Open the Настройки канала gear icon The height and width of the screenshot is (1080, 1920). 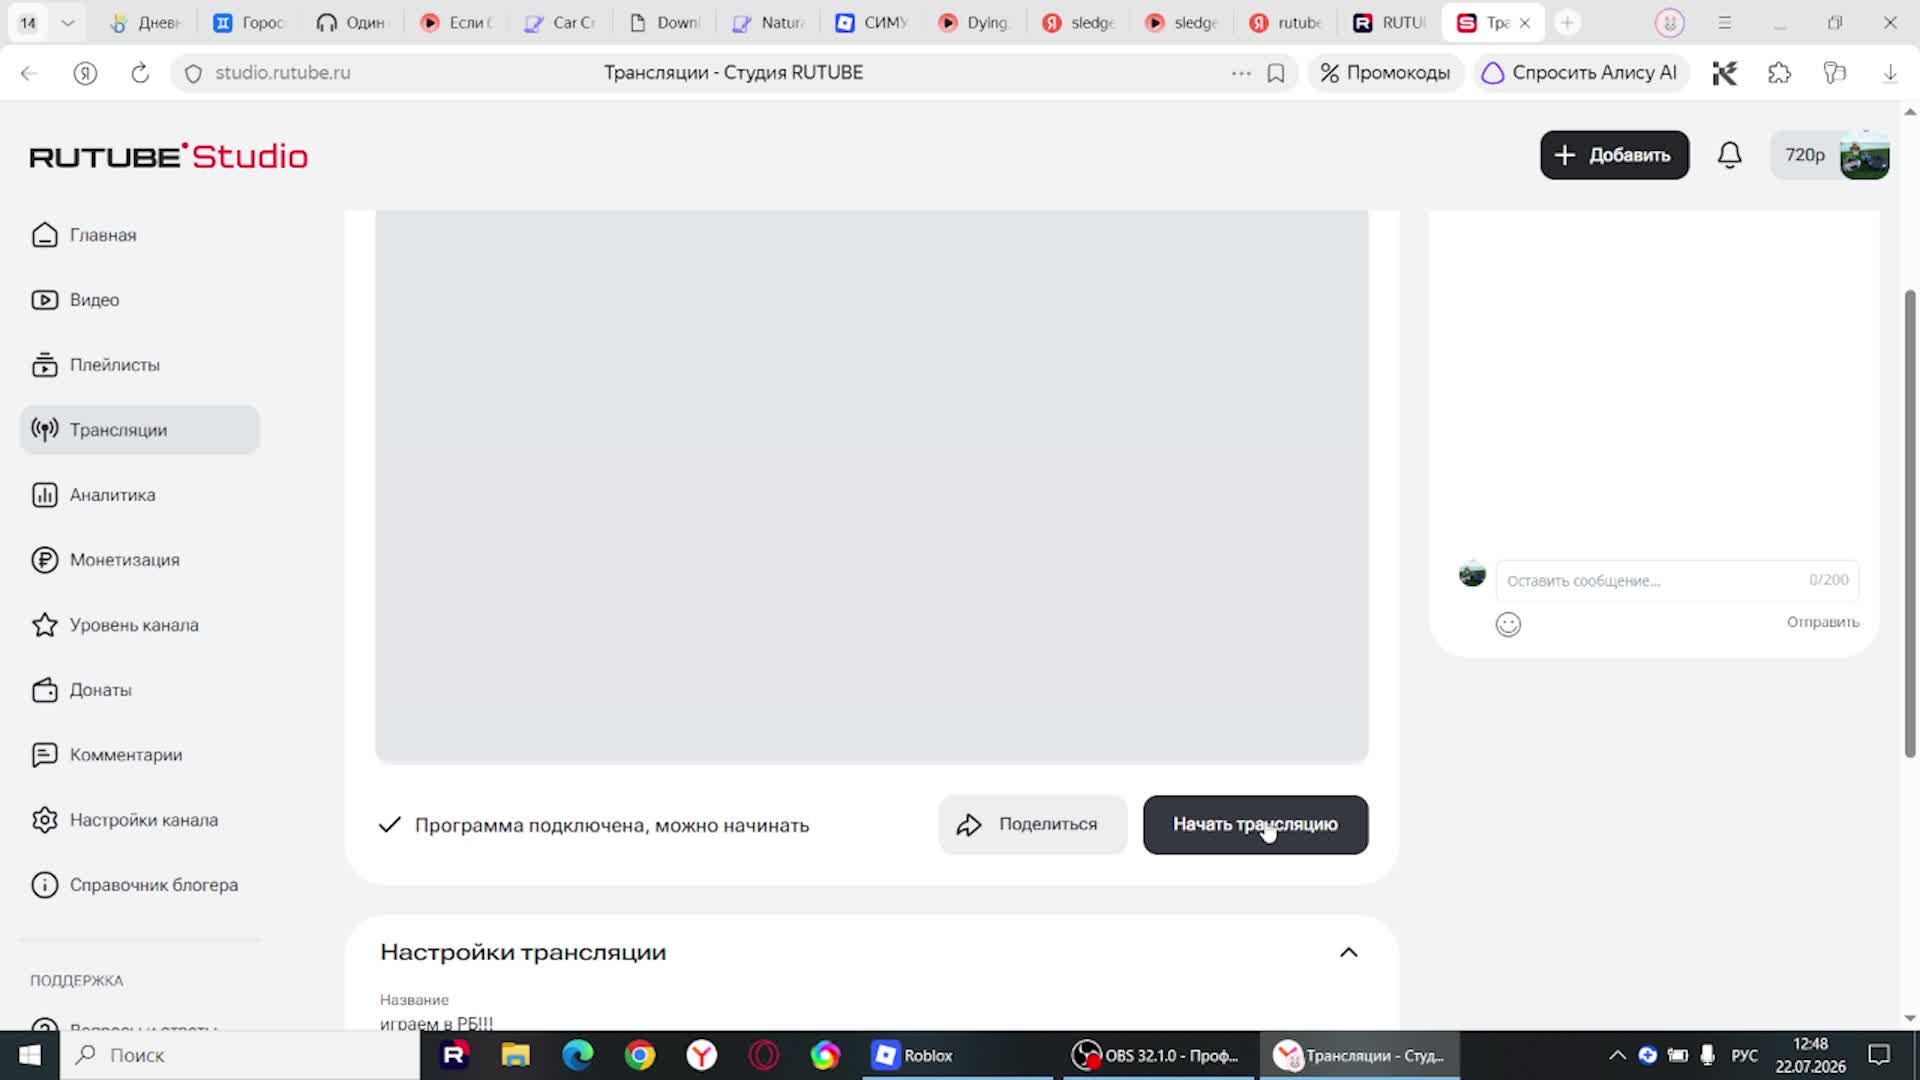(x=45, y=820)
